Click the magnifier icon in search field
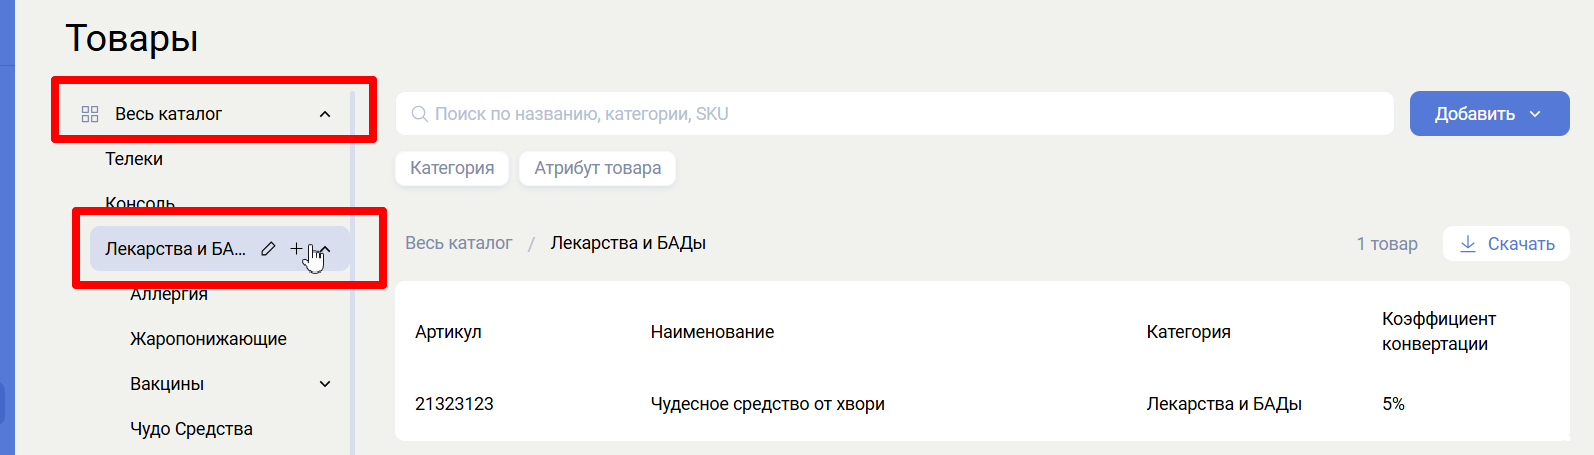The height and width of the screenshot is (455, 1594). [420, 114]
